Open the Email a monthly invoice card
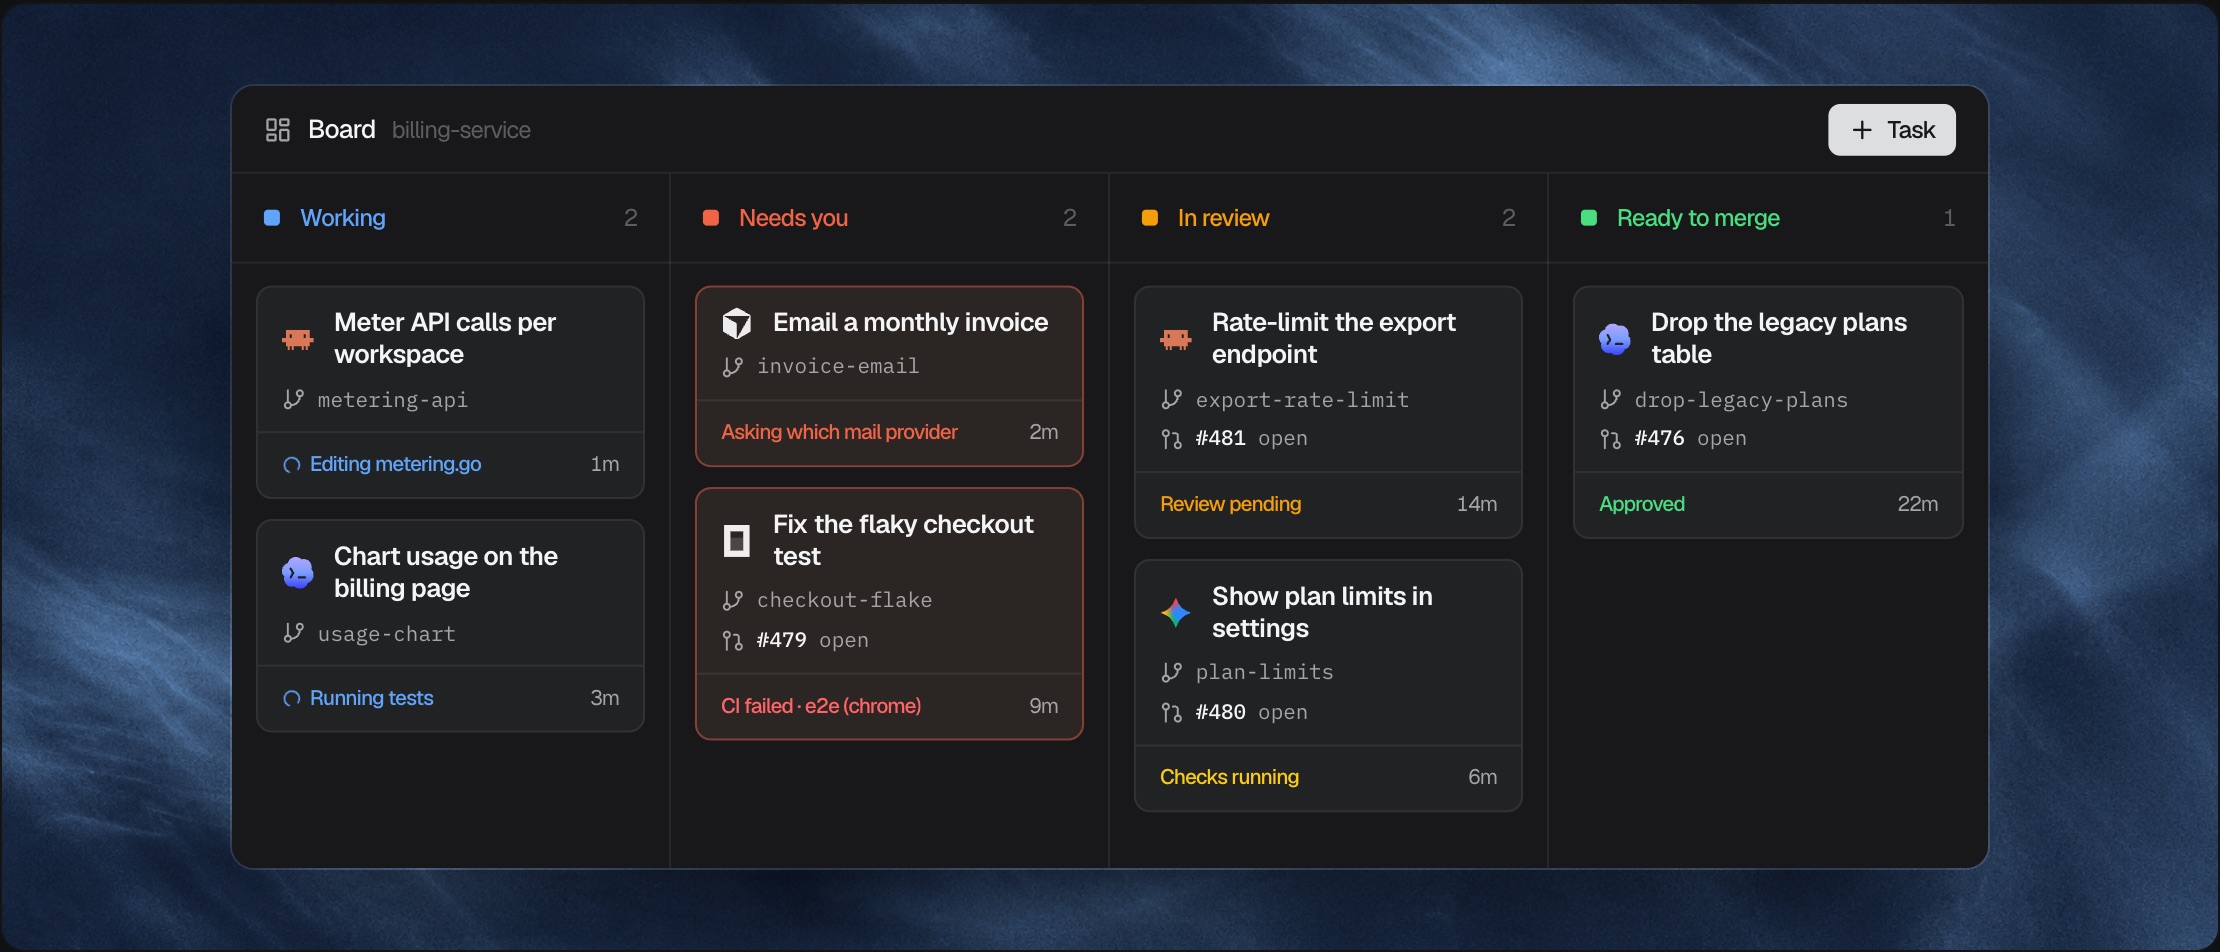 889,376
